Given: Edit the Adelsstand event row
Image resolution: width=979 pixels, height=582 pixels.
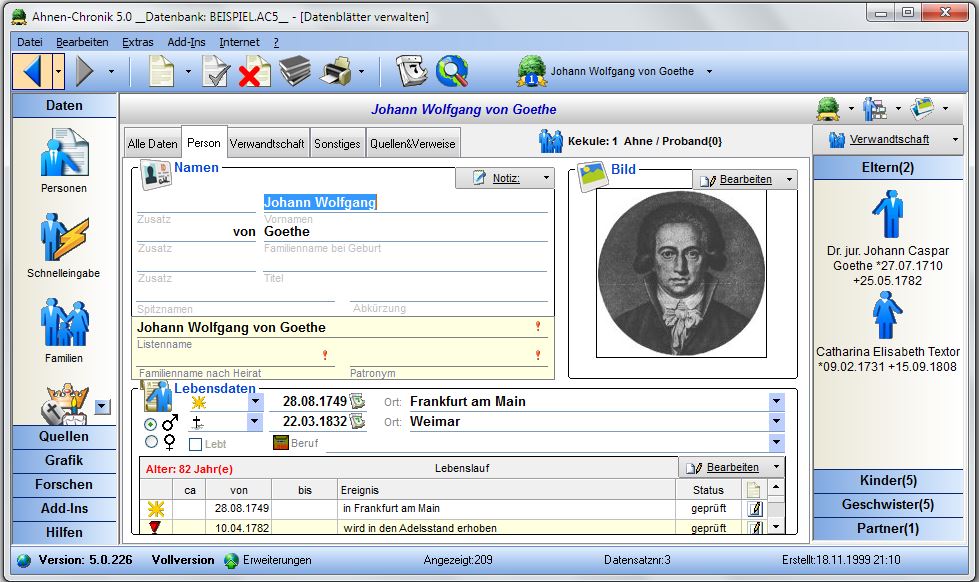Looking at the screenshot, I should (755, 528).
